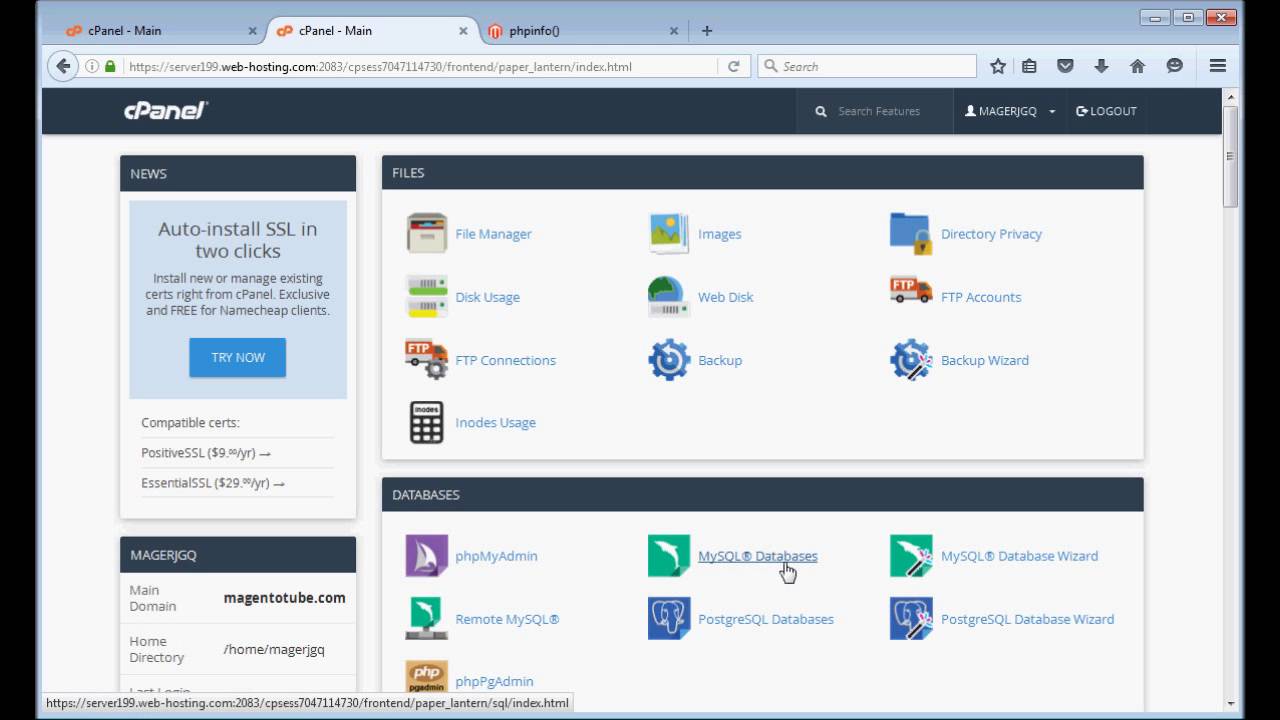Open the PostgreSQL Databases elephant icon
The image size is (1280, 720).
click(669, 618)
